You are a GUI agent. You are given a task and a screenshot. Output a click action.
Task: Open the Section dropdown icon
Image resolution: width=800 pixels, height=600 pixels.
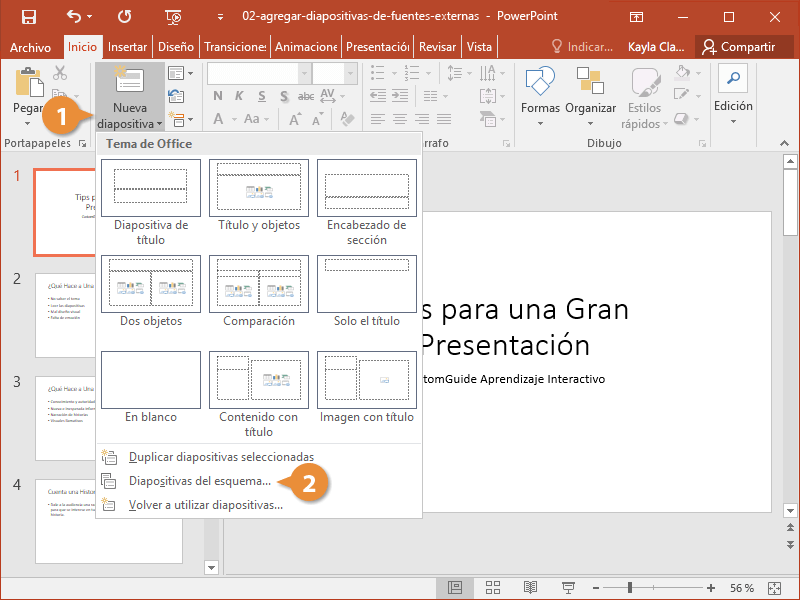pos(180,119)
